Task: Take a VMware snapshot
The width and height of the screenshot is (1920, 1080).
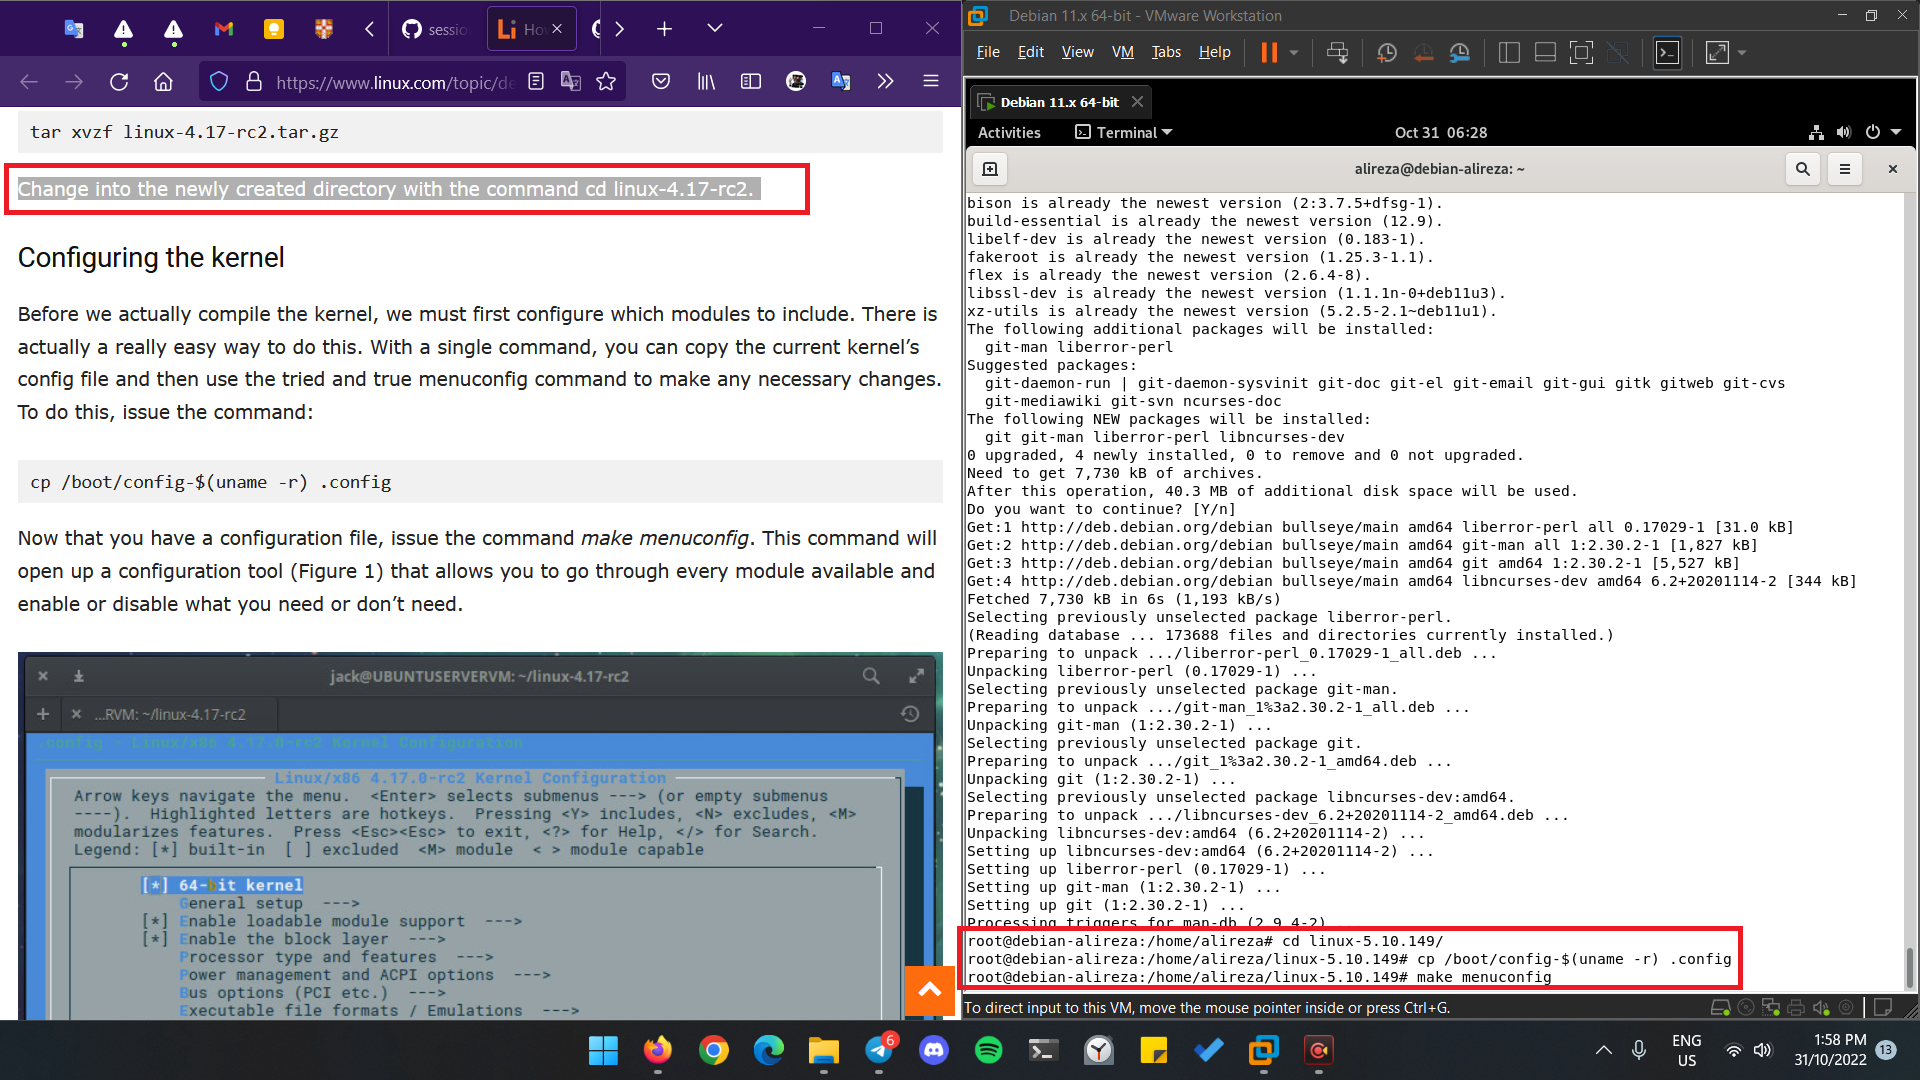Action: pyautogui.click(x=1387, y=53)
